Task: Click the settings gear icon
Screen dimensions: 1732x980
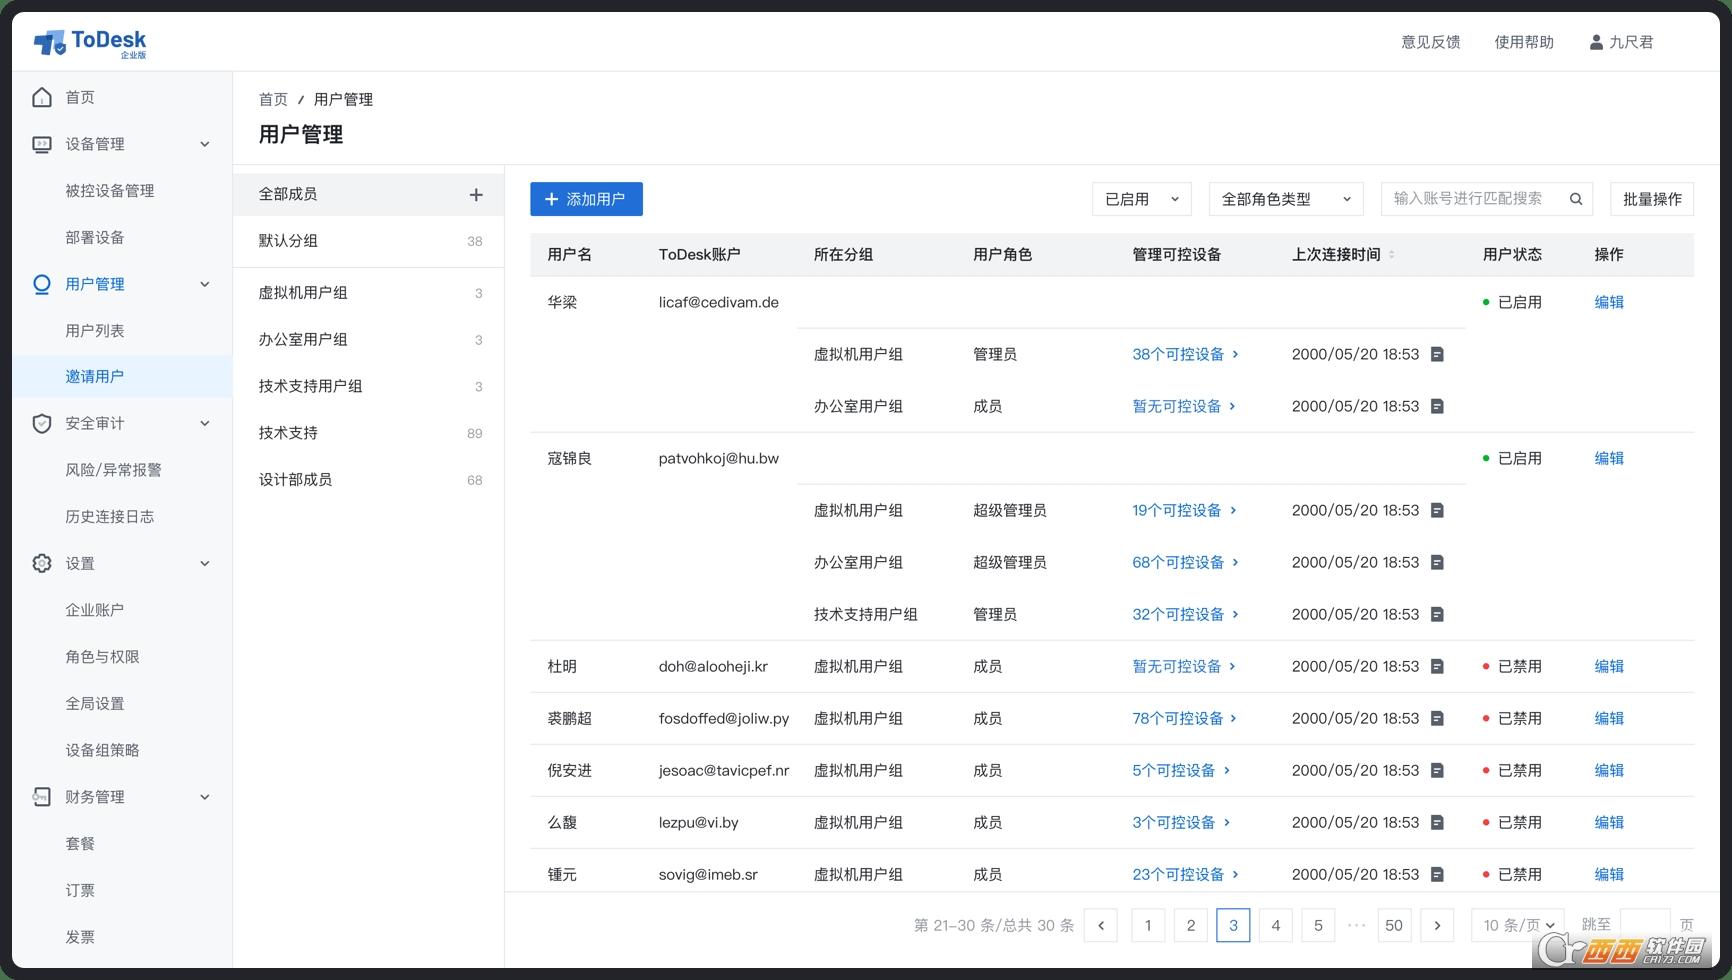Action: pyautogui.click(x=42, y=563)
